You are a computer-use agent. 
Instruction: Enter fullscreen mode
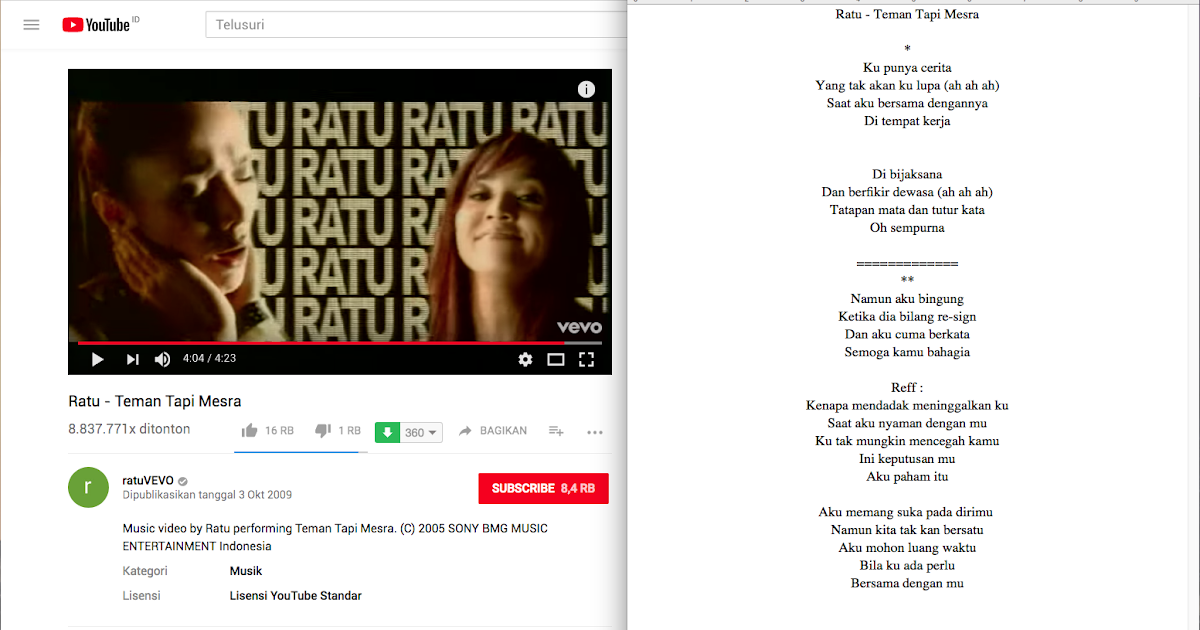click(x=587, y=359)
